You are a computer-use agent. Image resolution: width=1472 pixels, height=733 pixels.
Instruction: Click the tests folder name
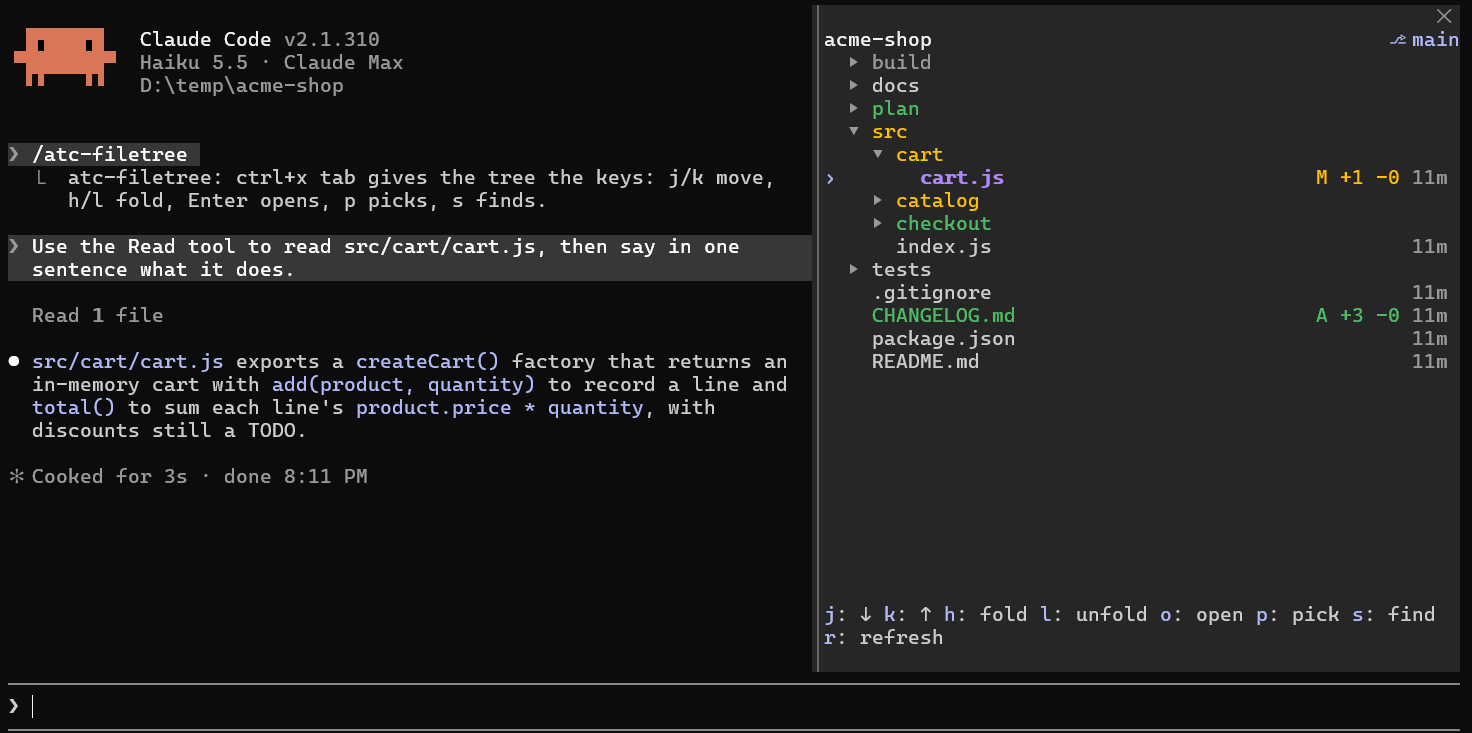tap(902, 270)
